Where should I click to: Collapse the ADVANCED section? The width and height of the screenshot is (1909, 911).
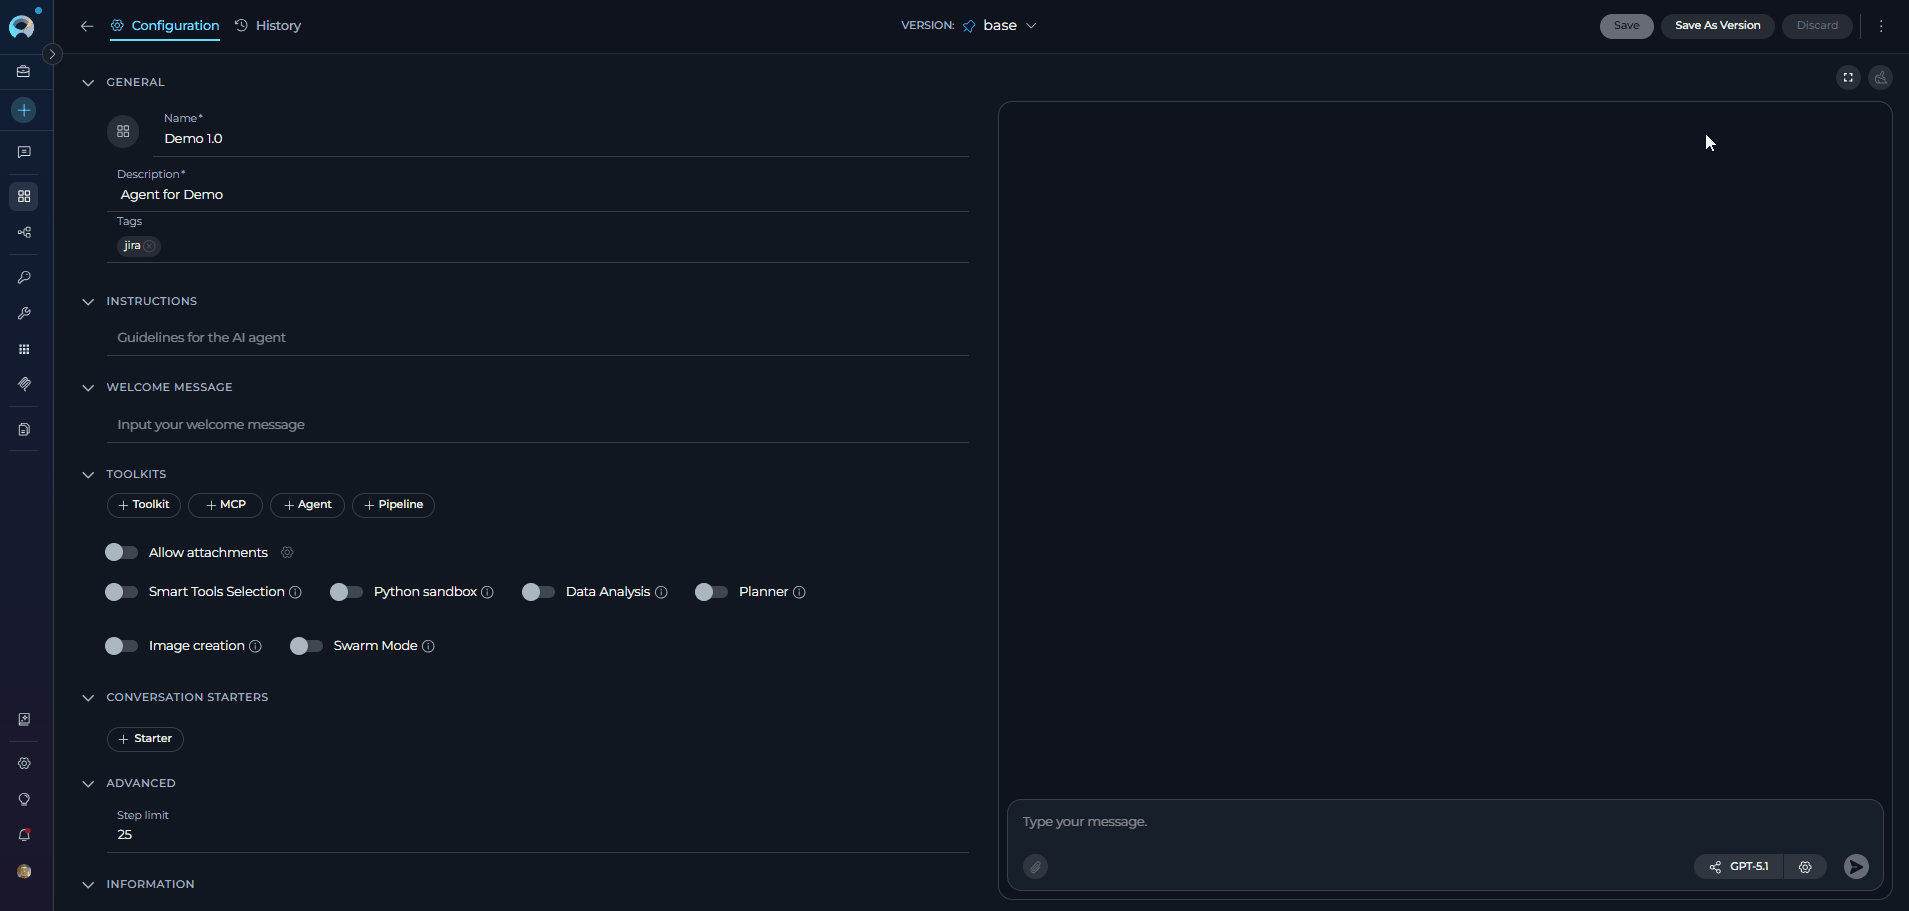pyautogui.click(x=88, y=784)
